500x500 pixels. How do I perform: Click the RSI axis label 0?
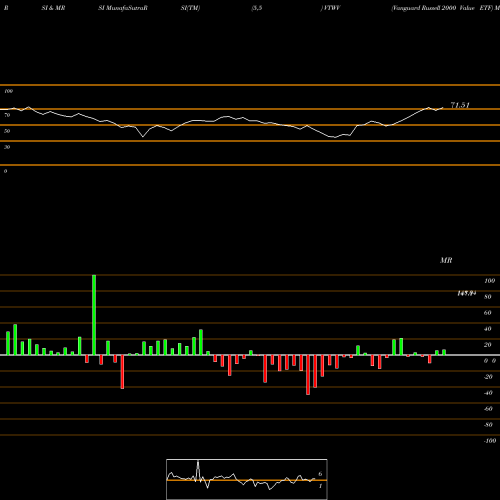(5, 171)
